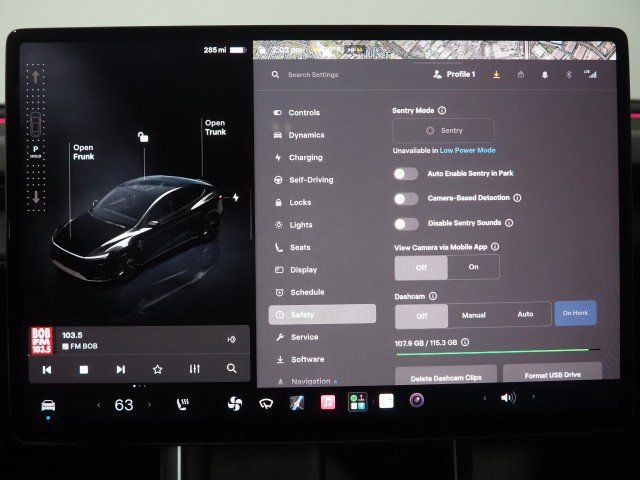
Task: Favorite the 103.5 station with star
Action: tap(158, 369)
